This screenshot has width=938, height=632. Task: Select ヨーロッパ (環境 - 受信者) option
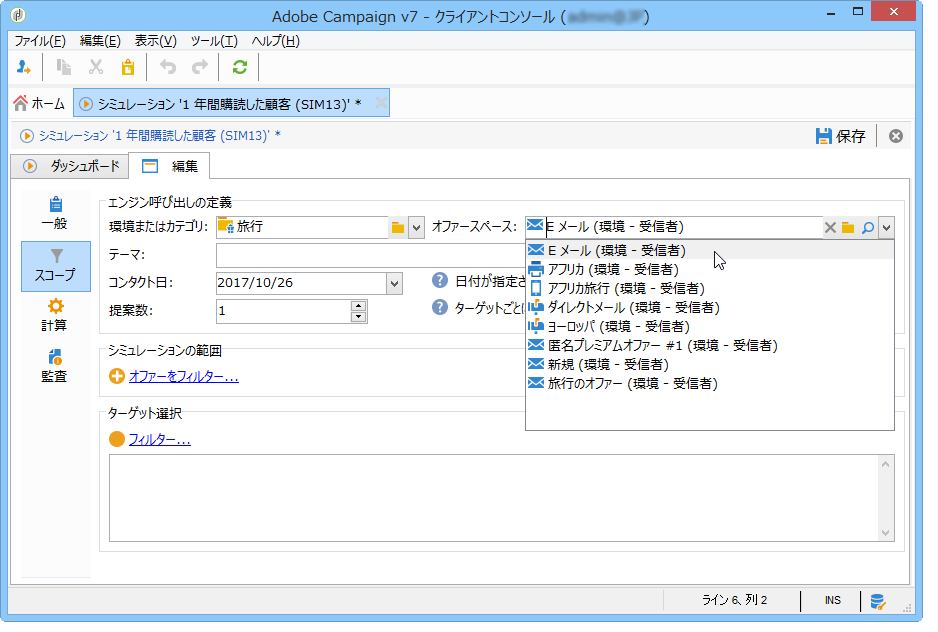709,327
